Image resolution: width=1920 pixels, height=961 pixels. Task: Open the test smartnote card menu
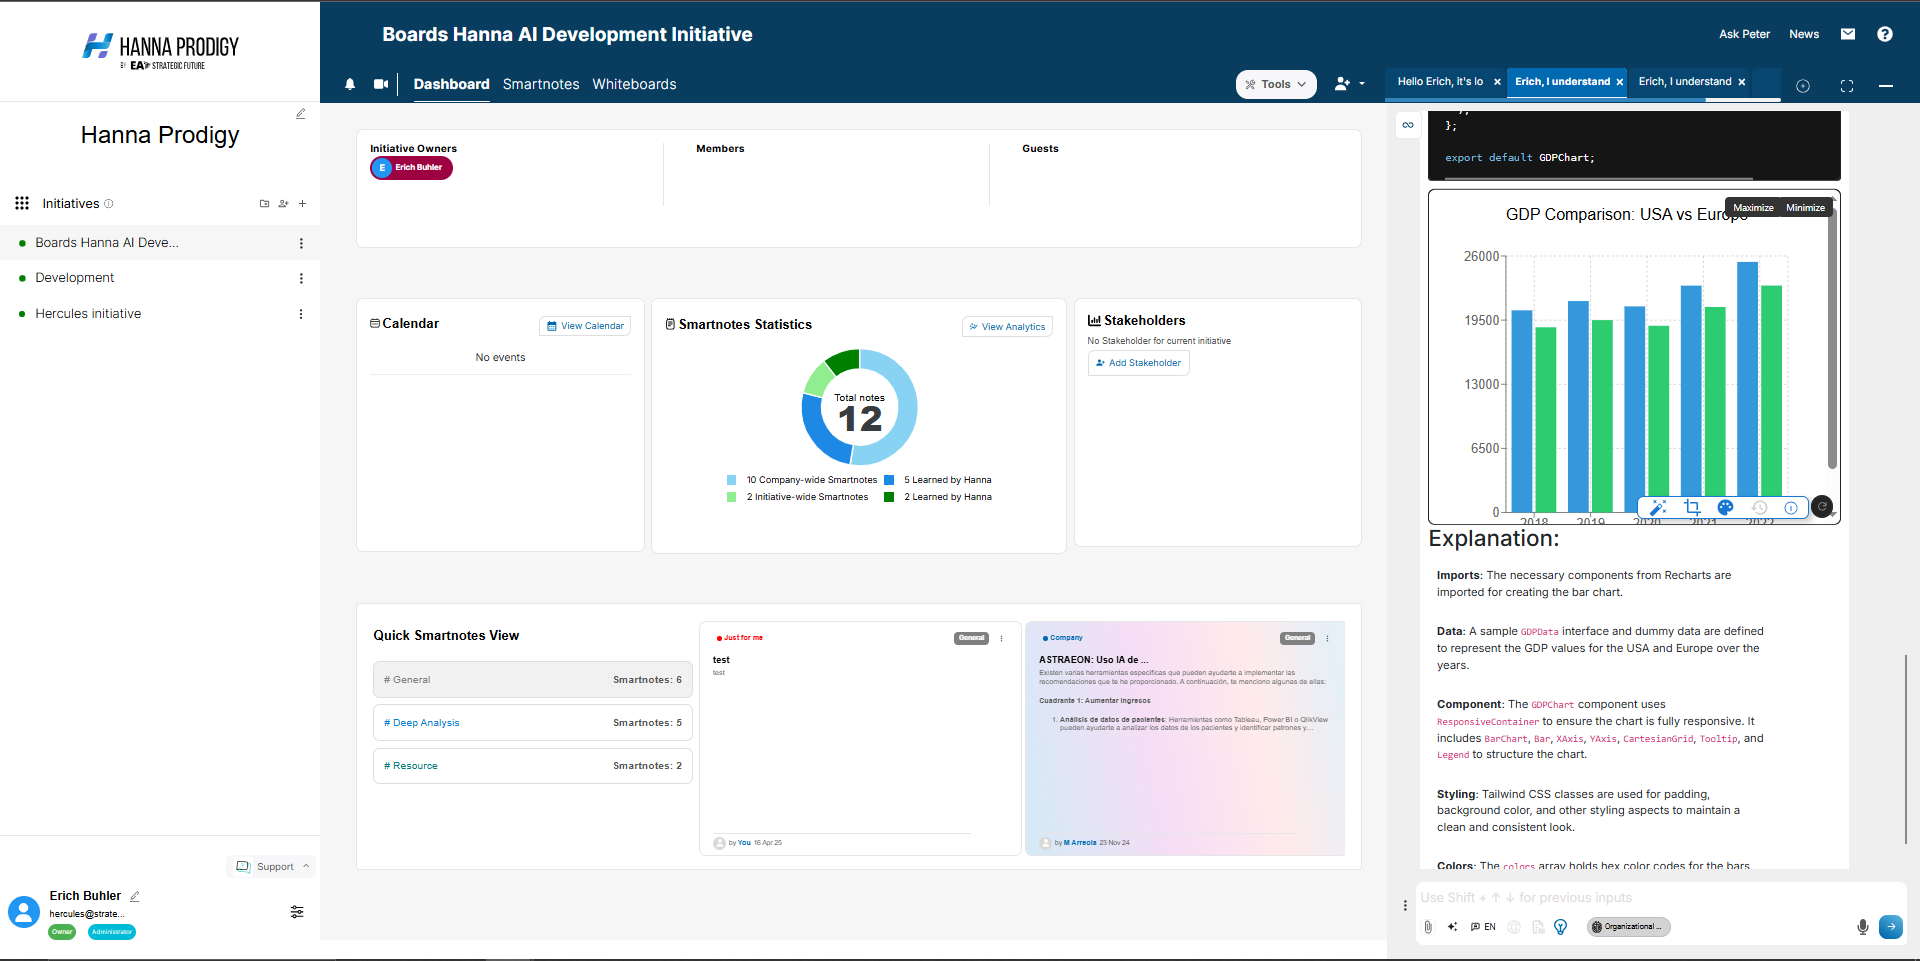tap(1001, 638)
